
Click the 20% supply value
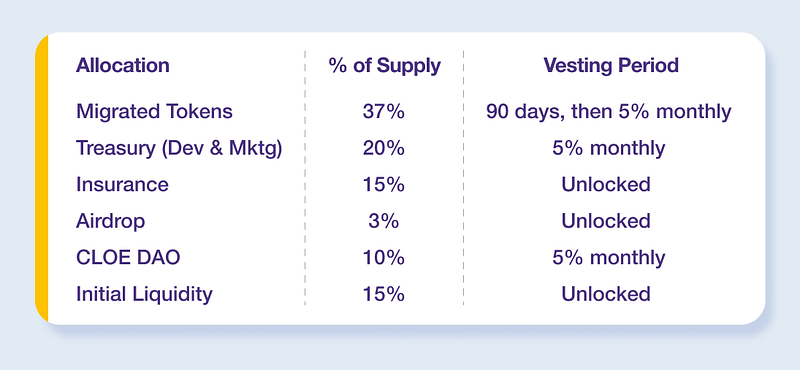coord(384,148)
